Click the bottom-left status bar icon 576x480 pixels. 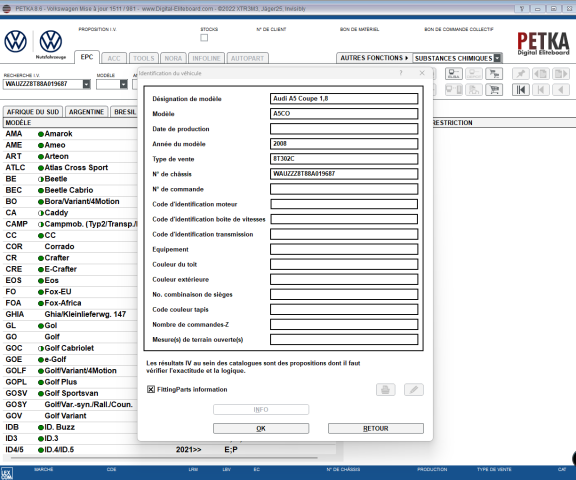click(7, 473)
